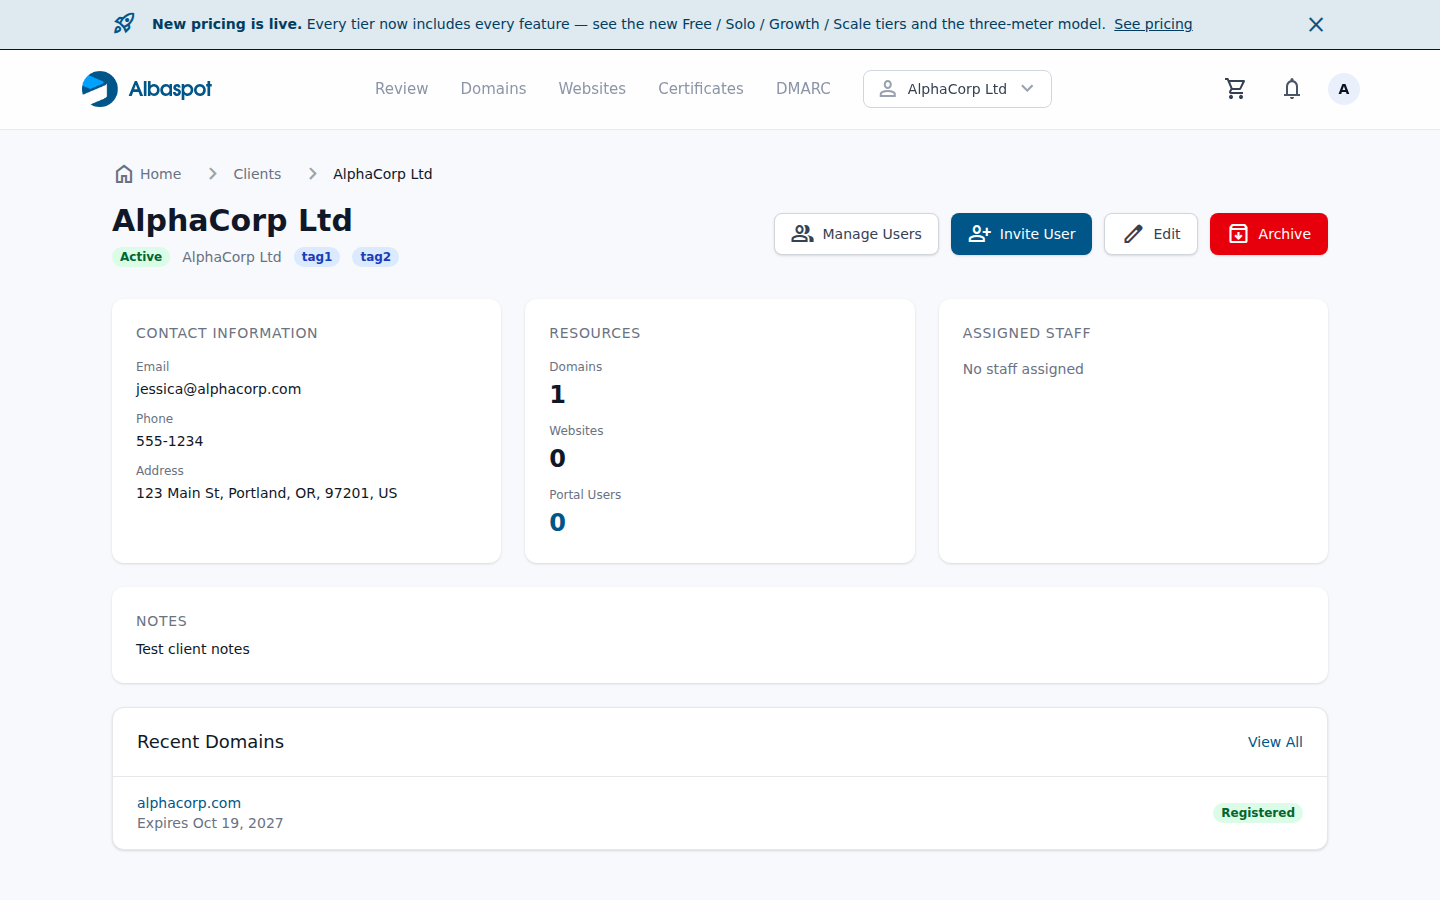Go to the Review menu
Viewport: 1440px width, 900px height.
[401, 89]
